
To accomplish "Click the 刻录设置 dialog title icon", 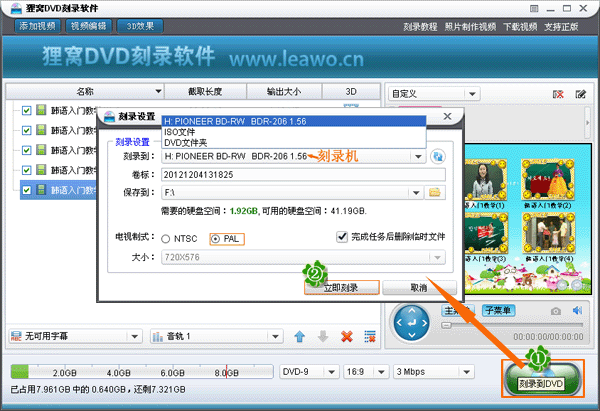I will pyautogui.click(x=109, y=116).
